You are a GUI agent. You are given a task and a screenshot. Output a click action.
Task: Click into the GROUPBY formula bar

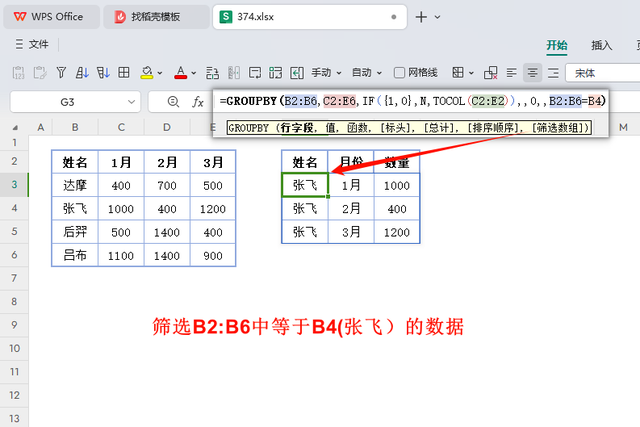click(412, 101)
